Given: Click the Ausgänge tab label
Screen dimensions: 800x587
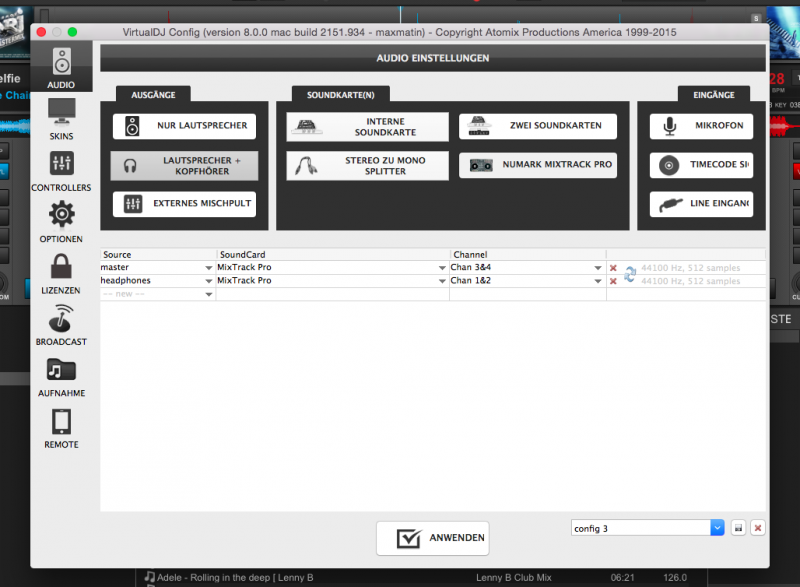Looking at the screenshot, I should [x=153, y=95].
